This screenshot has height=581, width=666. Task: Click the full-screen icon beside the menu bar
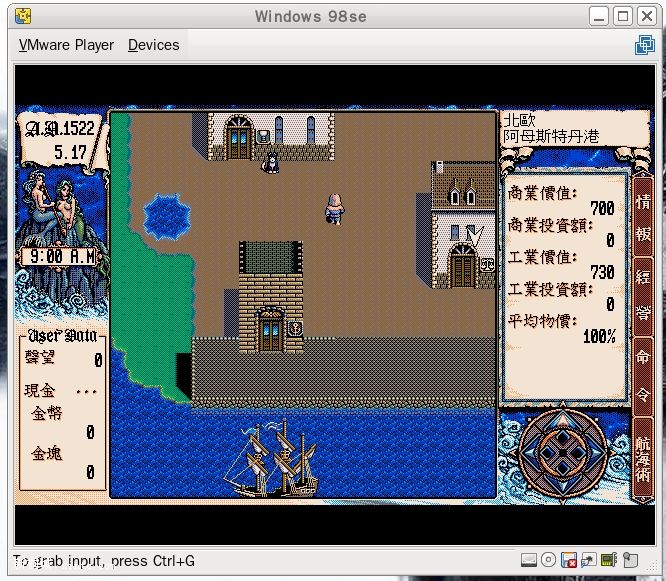click(645, 45)
